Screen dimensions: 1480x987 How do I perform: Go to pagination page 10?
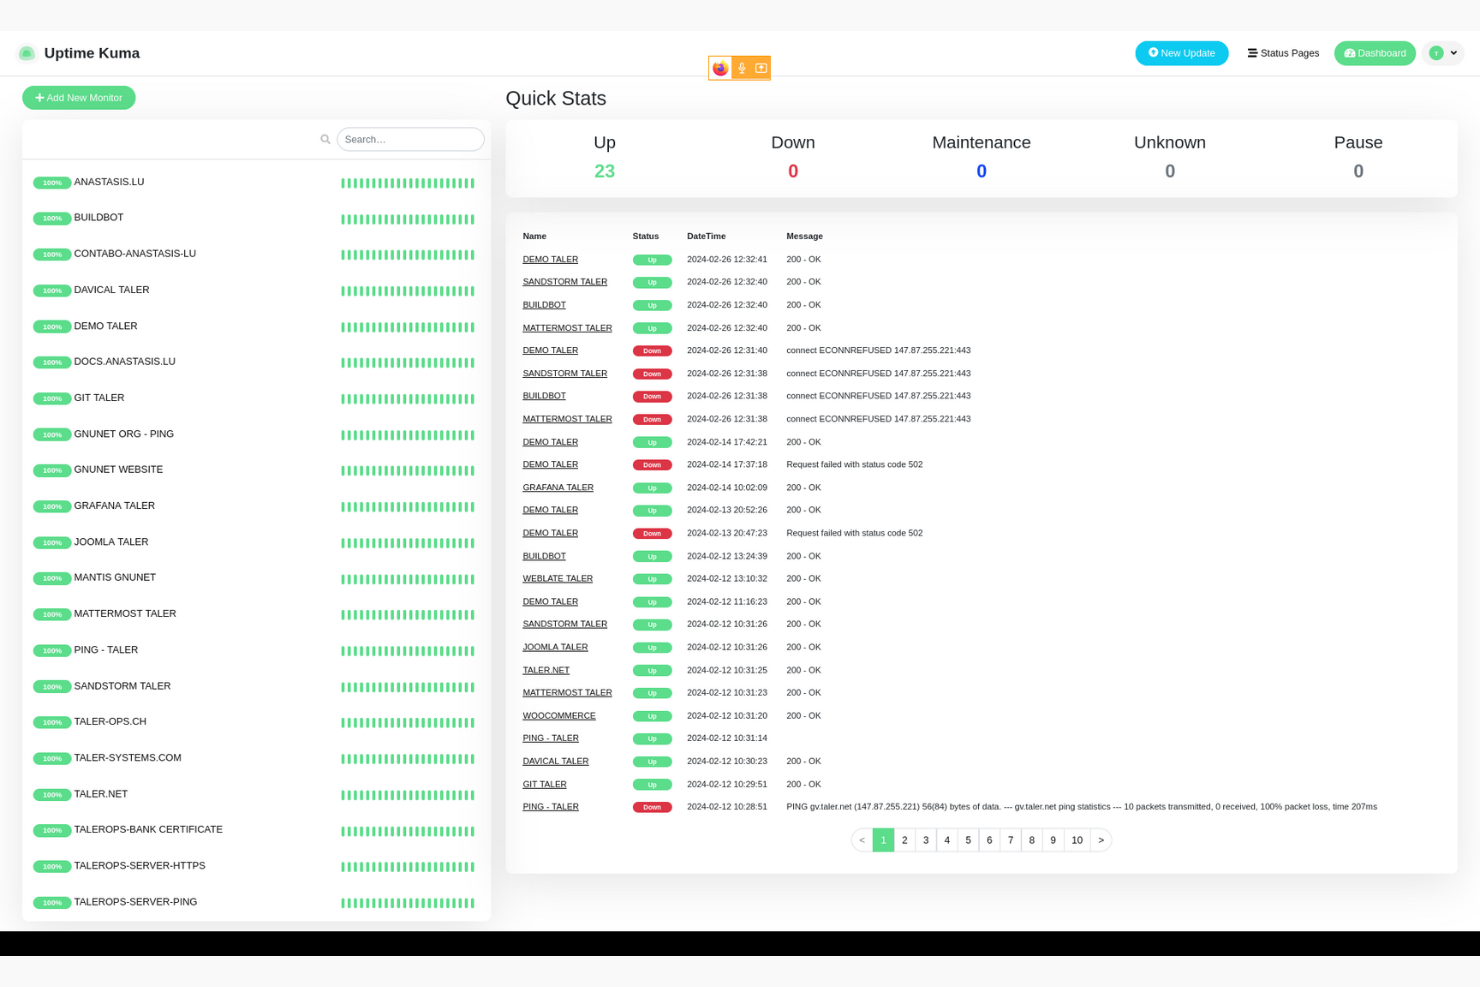[1077, 840]
